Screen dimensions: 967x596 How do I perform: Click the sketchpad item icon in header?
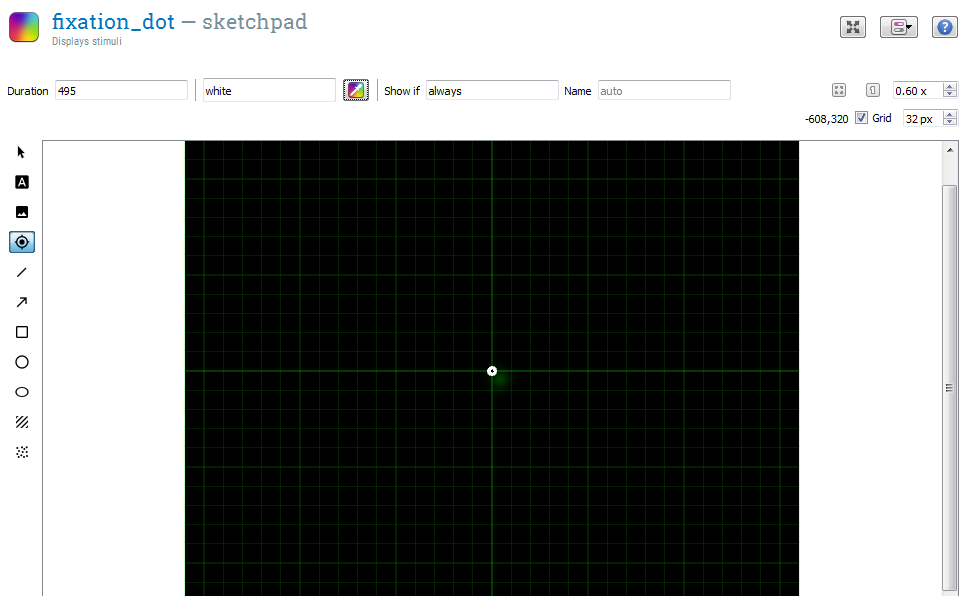click(24, 27)
